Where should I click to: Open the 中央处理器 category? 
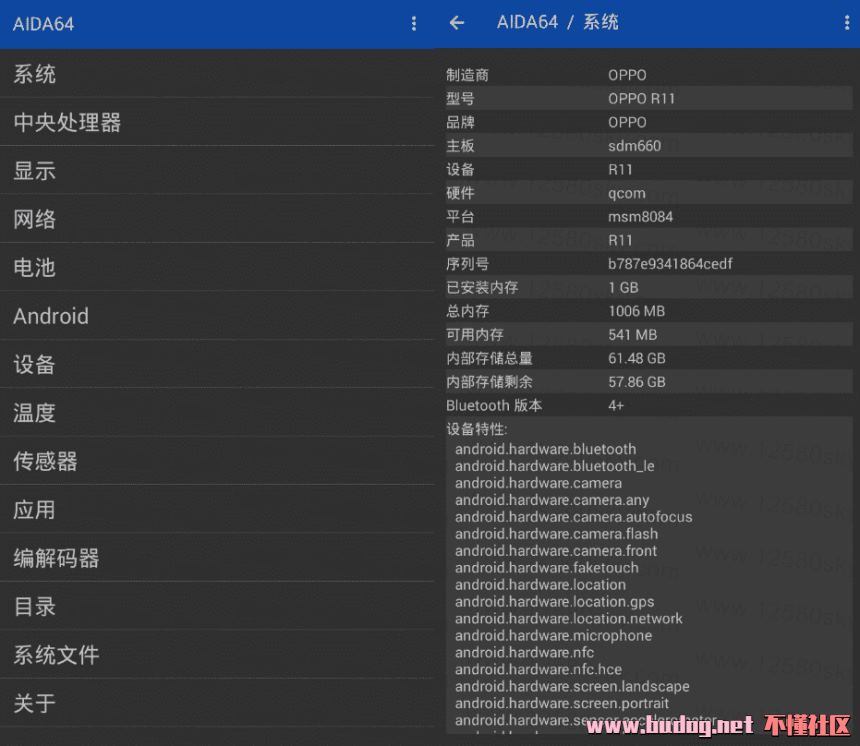coord(217,122)
